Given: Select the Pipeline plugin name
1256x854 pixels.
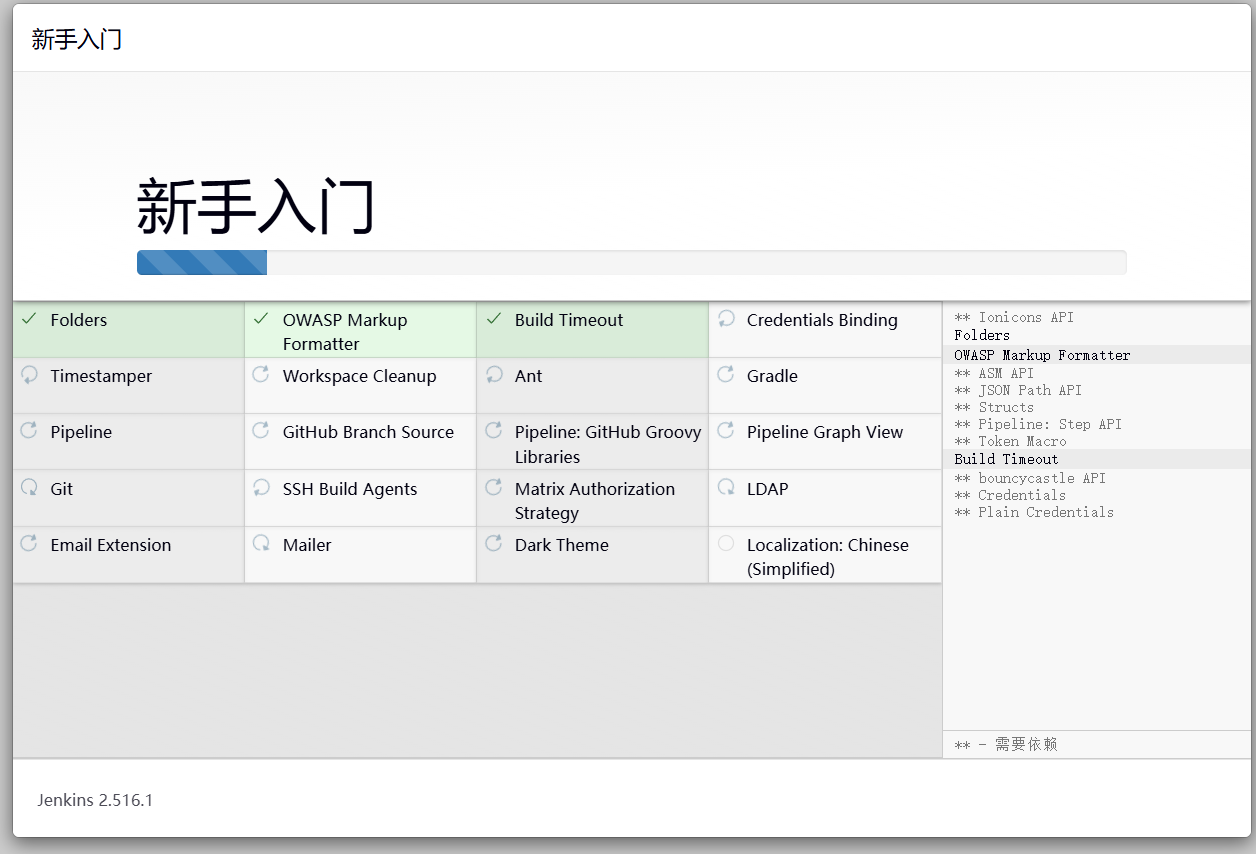Looking at the screenshot, I should click(81, 432).
